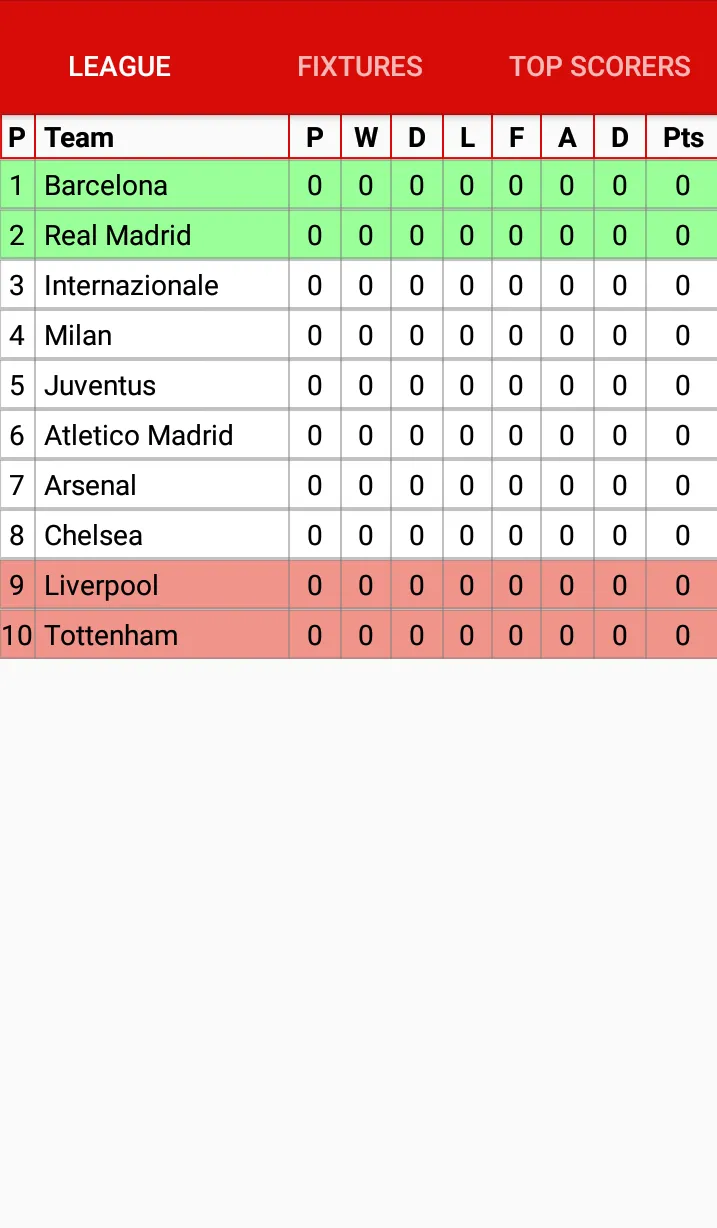Click Barcelona's Pts value cell

click(681, 185)
